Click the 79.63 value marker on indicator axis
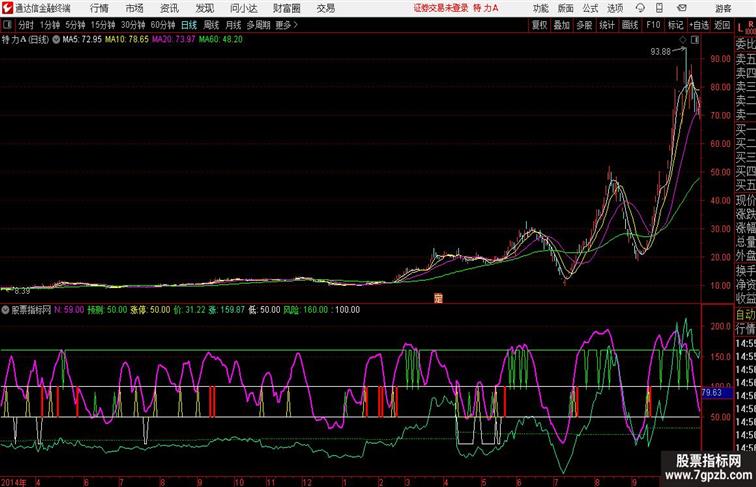This screenshot has height=487, width=756. 712,392
